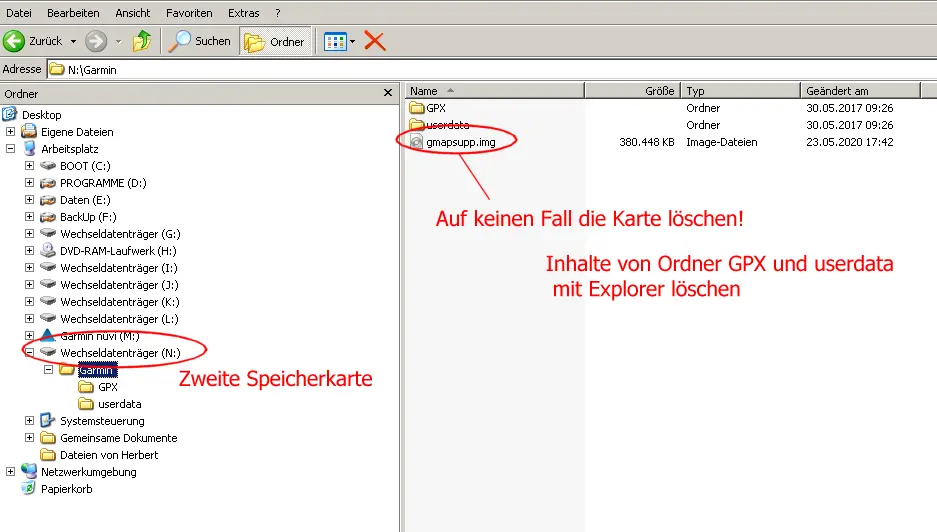Open dropdown arrow beside views icon
The image size is (937, 532).
coord(352,42)
